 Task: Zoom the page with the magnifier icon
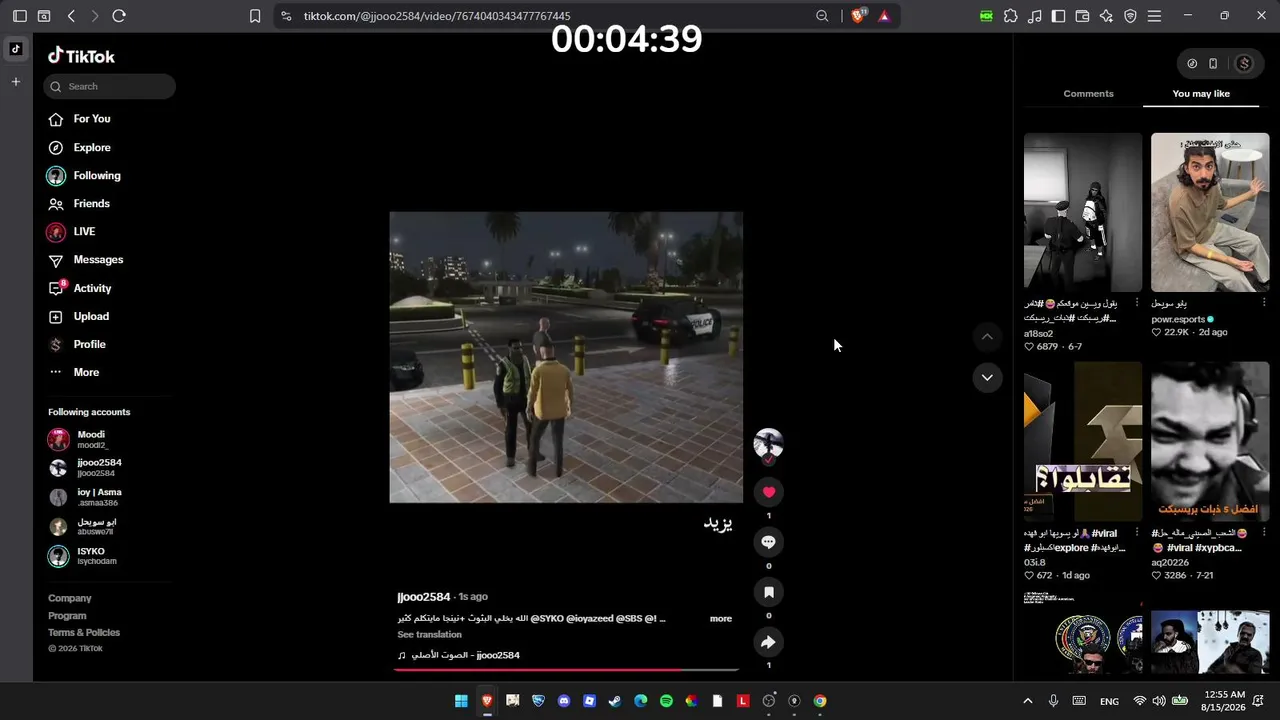822,16
